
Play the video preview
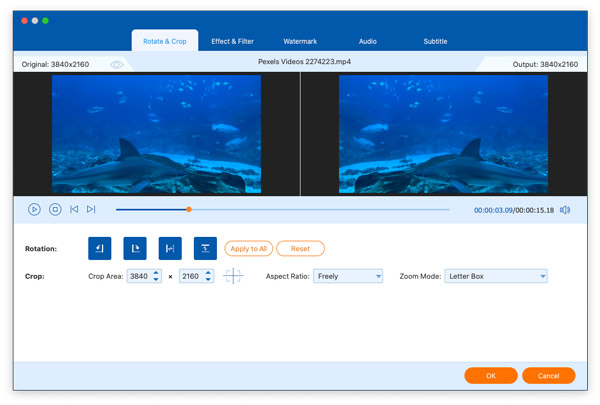(34, 209)
